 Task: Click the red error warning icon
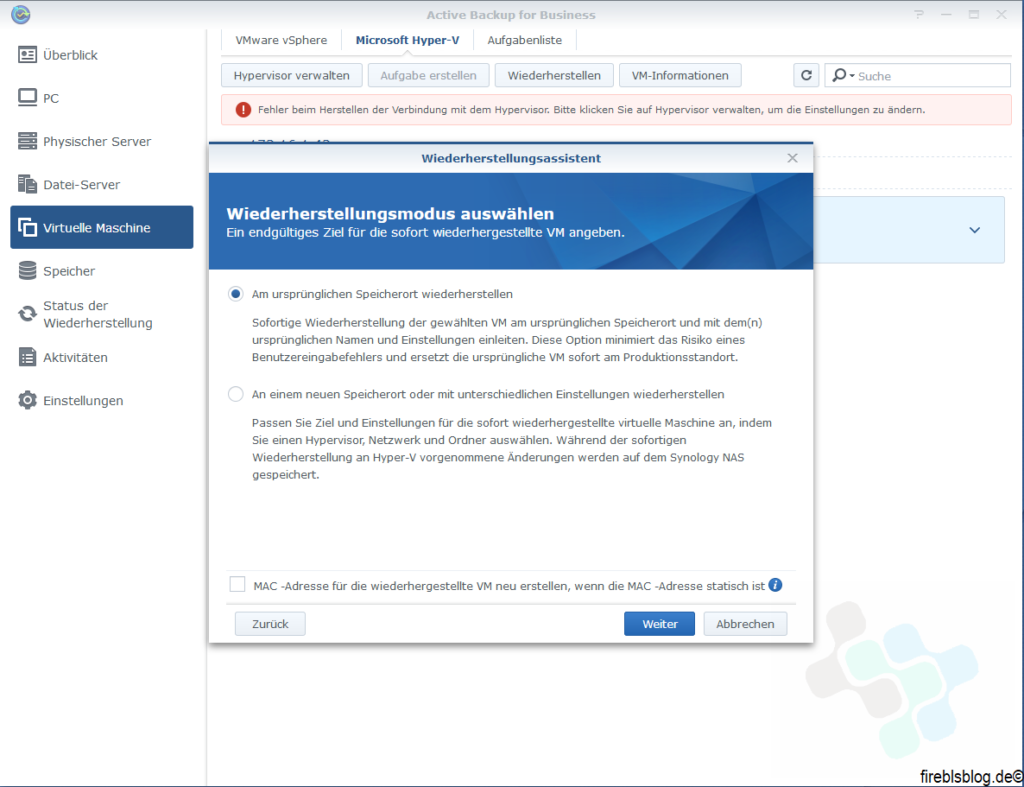243,110
